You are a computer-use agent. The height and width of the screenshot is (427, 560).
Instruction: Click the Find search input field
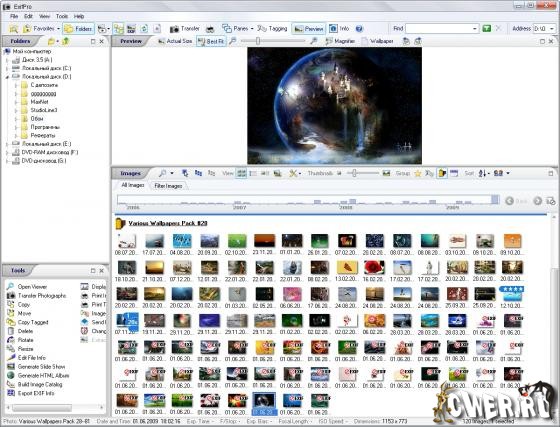tap(442, 29)
